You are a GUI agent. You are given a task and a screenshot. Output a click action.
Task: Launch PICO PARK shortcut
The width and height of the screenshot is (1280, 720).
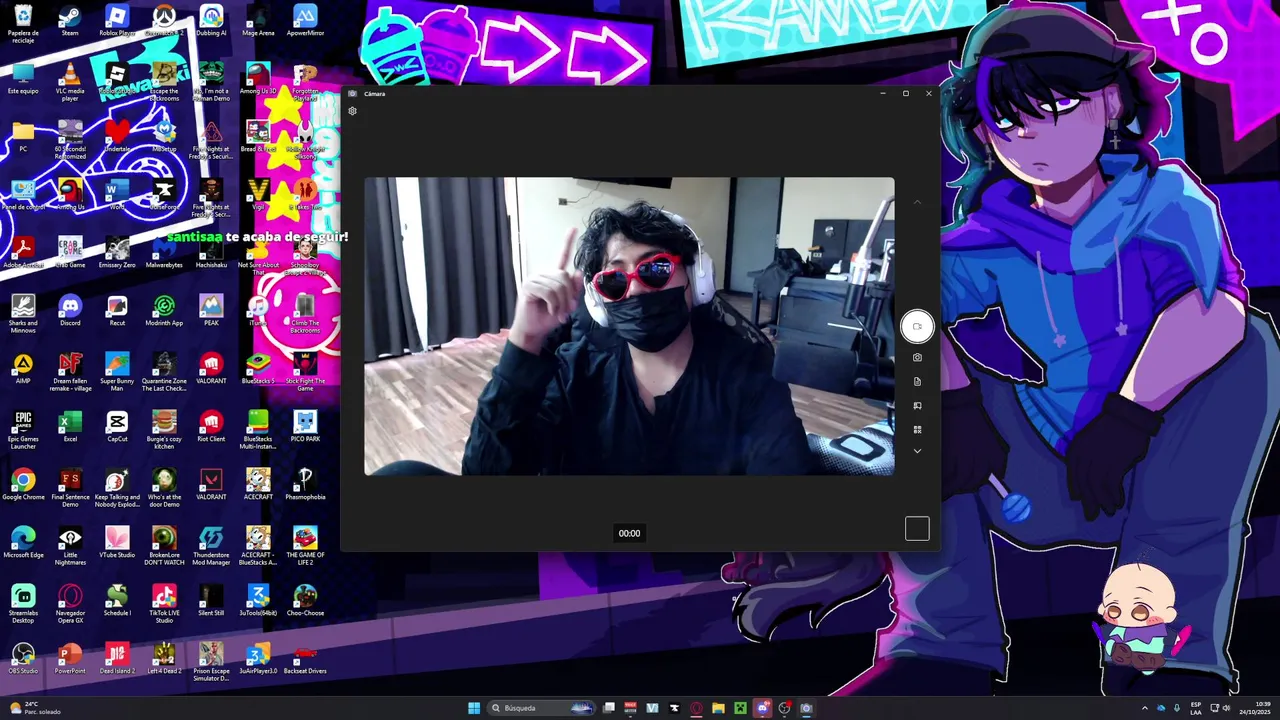305,426
